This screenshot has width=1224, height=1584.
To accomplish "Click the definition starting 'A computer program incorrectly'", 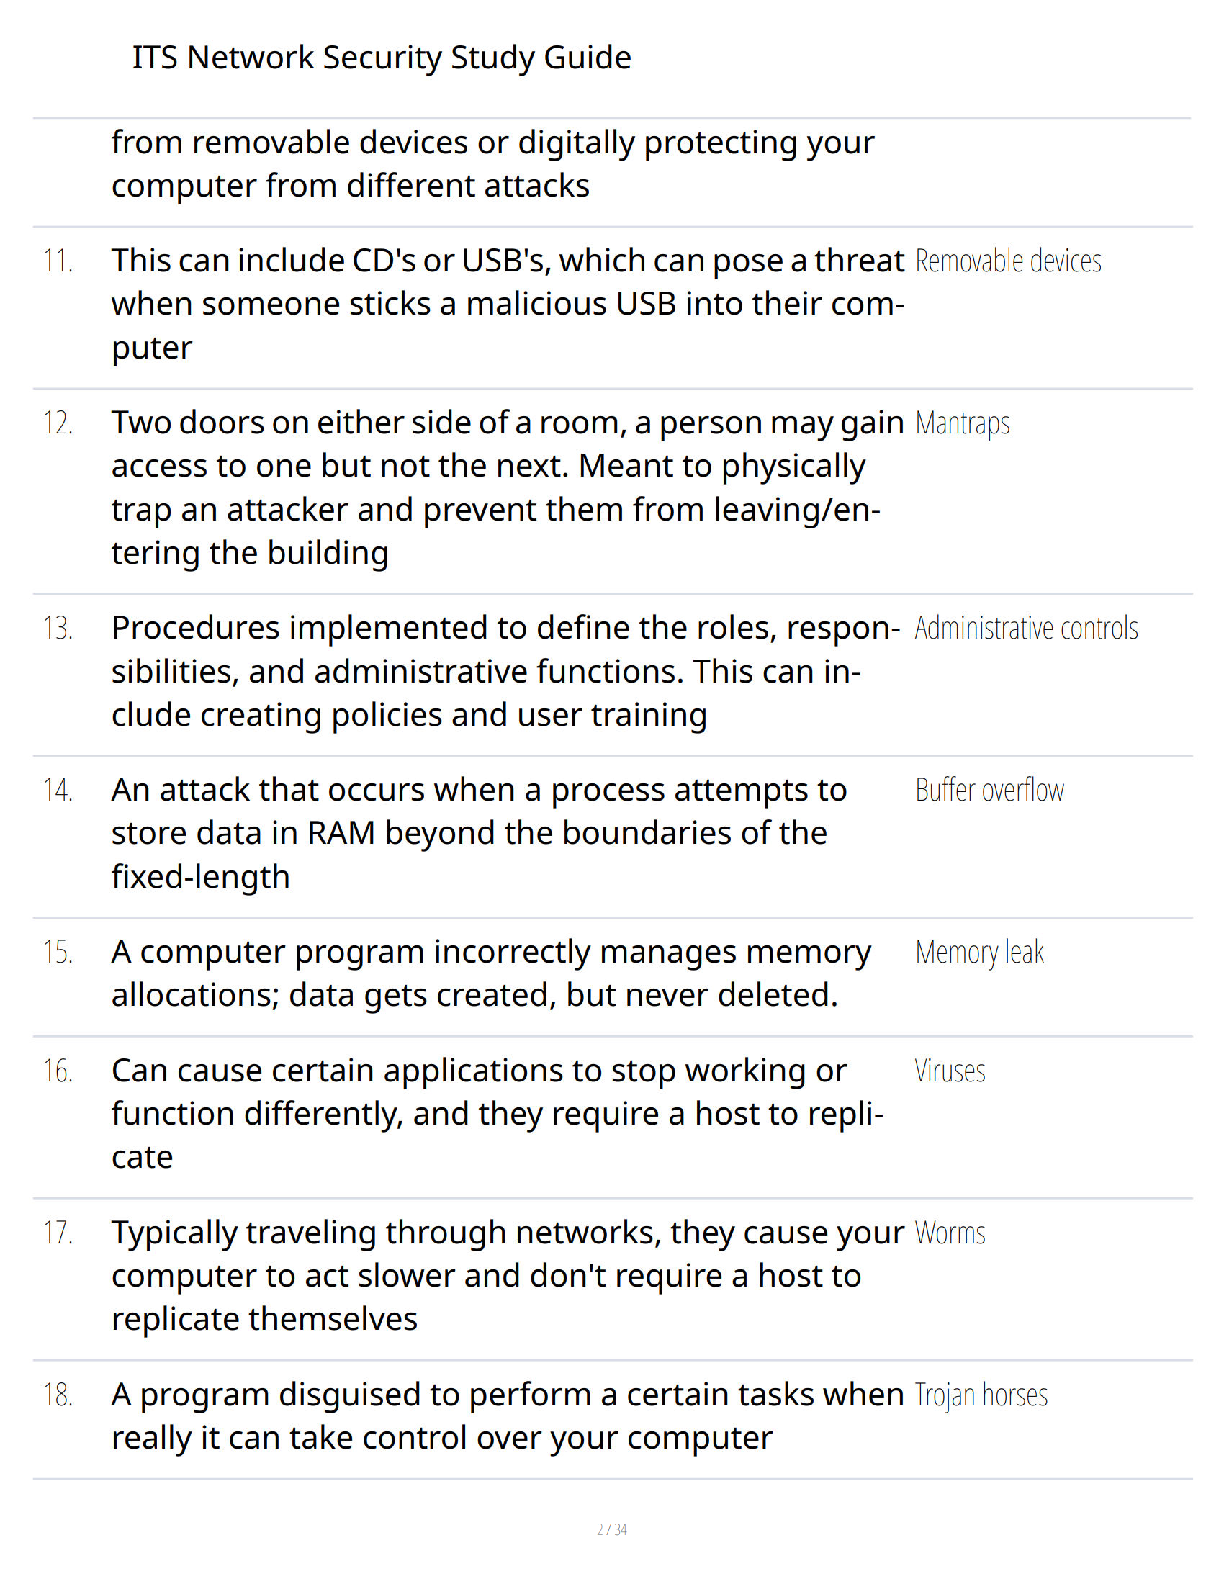I will tap(491, 974).
